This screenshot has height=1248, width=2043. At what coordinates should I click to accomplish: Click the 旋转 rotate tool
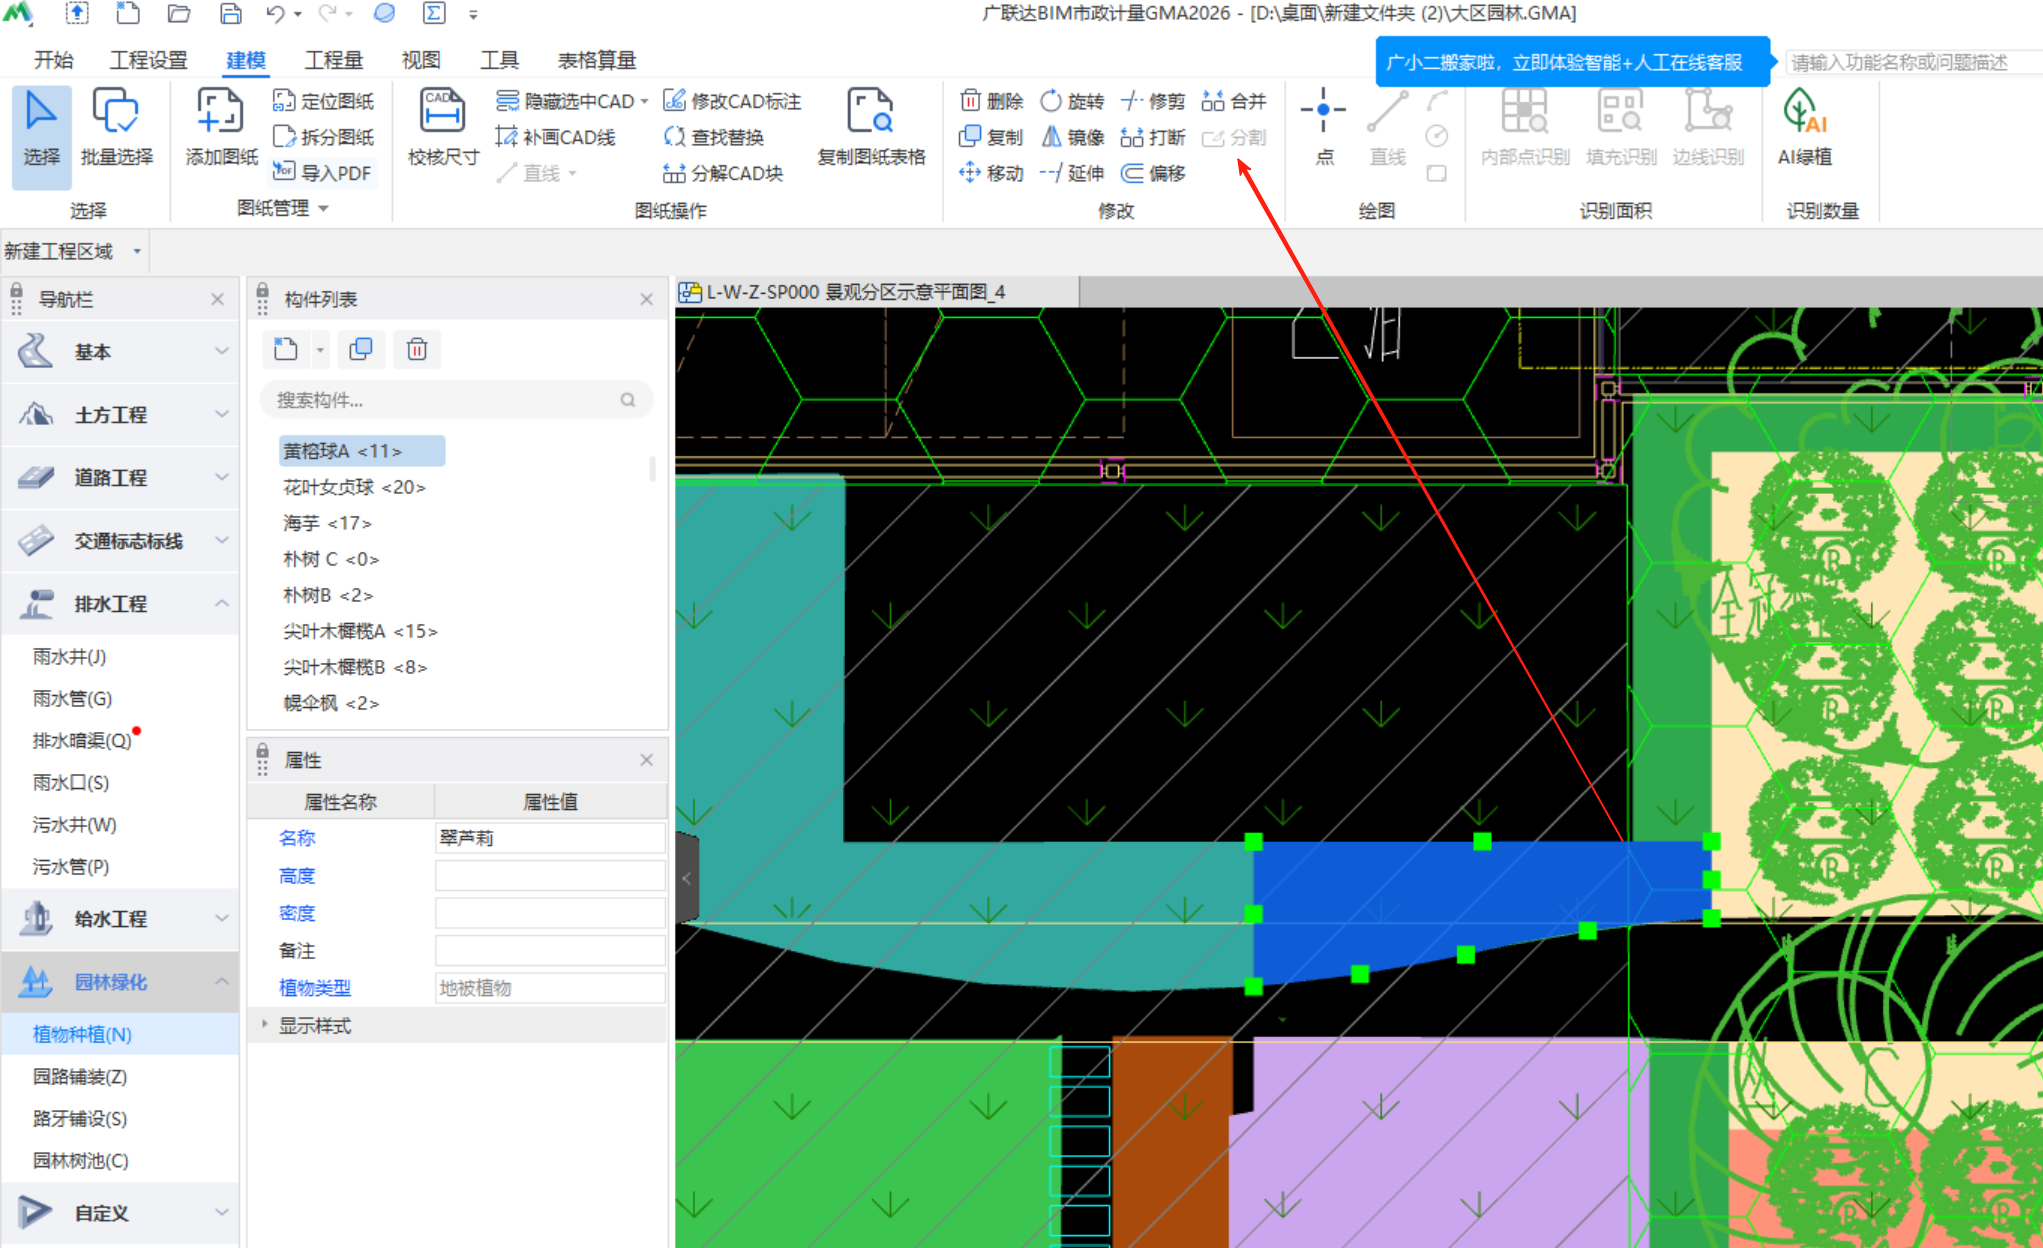pyautogui.click(x=1072, y=101)
